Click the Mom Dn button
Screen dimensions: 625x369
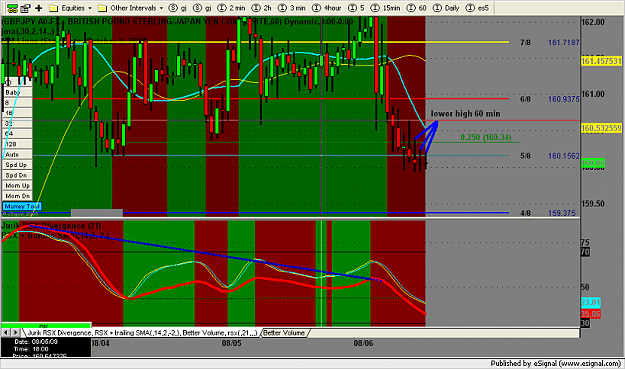pos(18,196)
